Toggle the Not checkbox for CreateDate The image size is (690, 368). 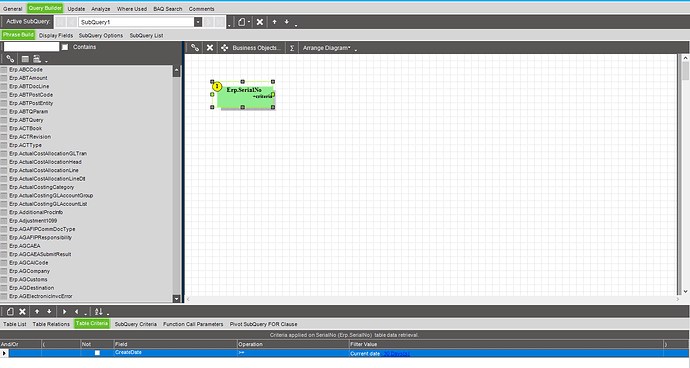pyautogui.click(x=97, y=353)
